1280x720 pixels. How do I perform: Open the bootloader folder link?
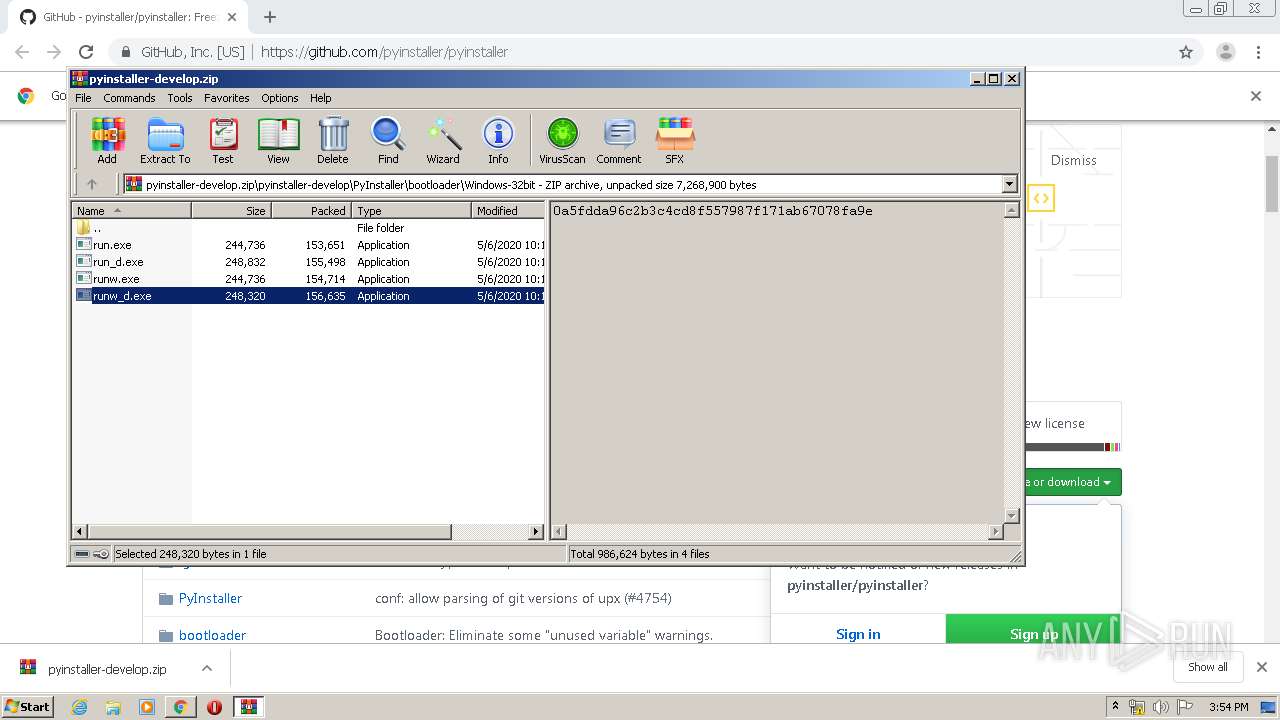[212, 635]
